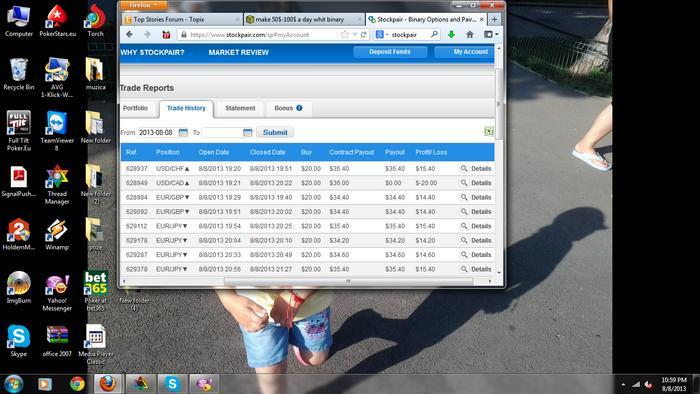The height and width of the screenshot is (394, 700).
Task: Click Firefox home button
Action: [470, 34]
